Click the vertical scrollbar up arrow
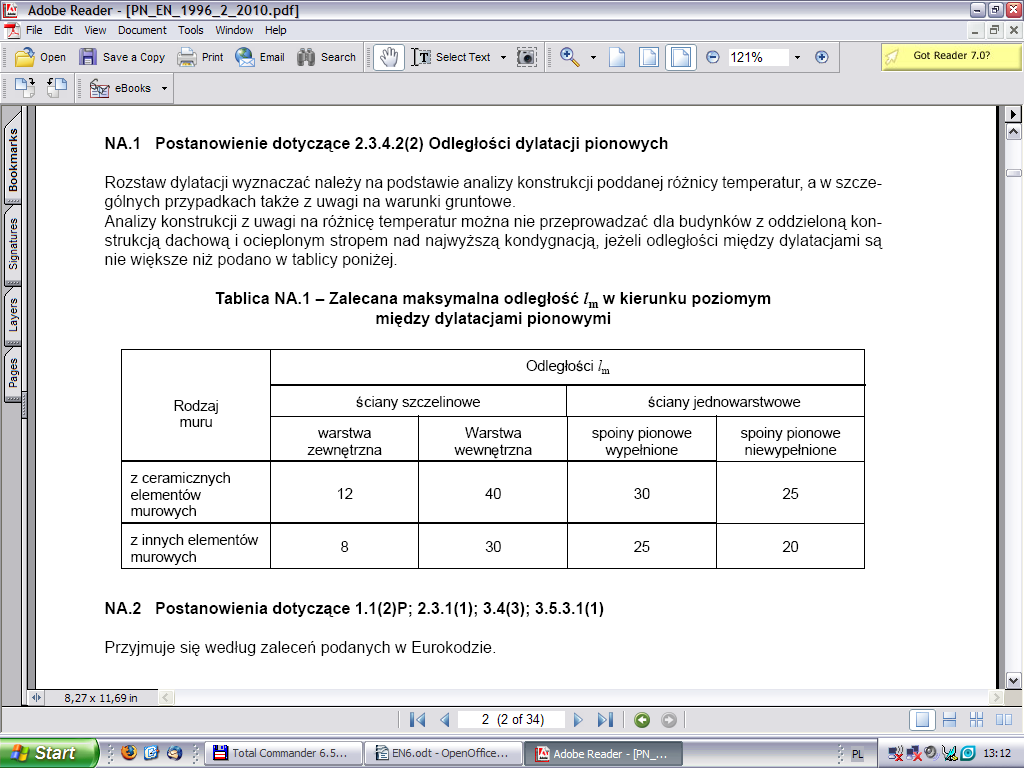Image resolution: width=1024 pixels, height=768 pixels. point(1014,133)
